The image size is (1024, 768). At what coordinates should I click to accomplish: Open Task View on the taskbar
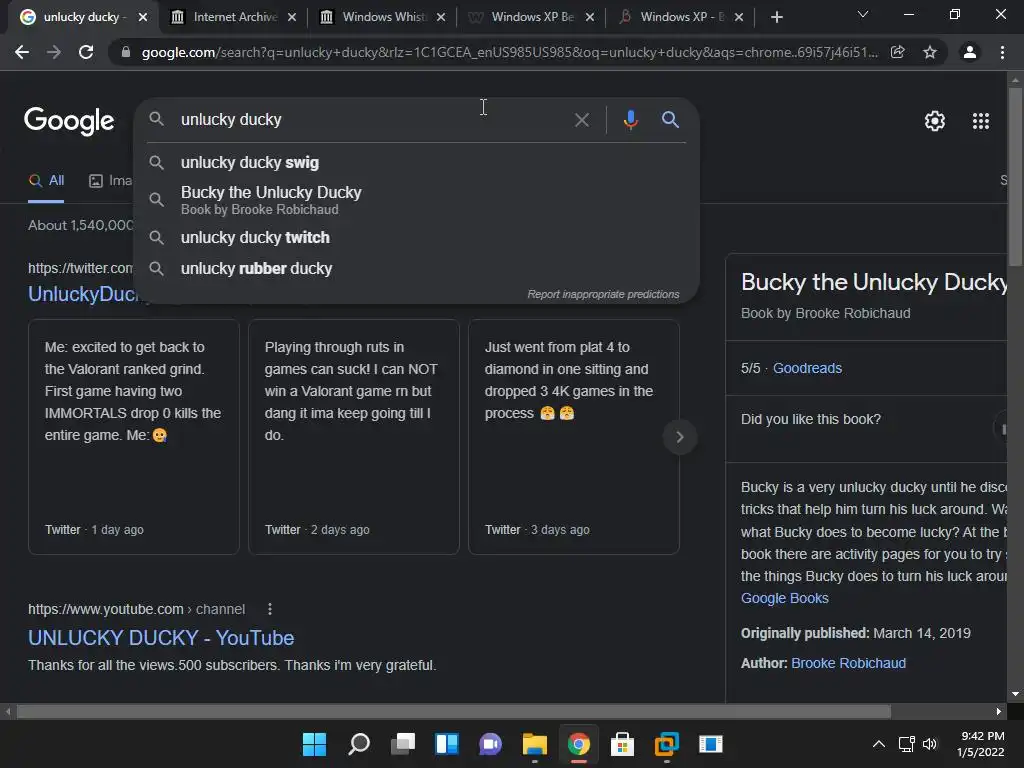point(403,744)
